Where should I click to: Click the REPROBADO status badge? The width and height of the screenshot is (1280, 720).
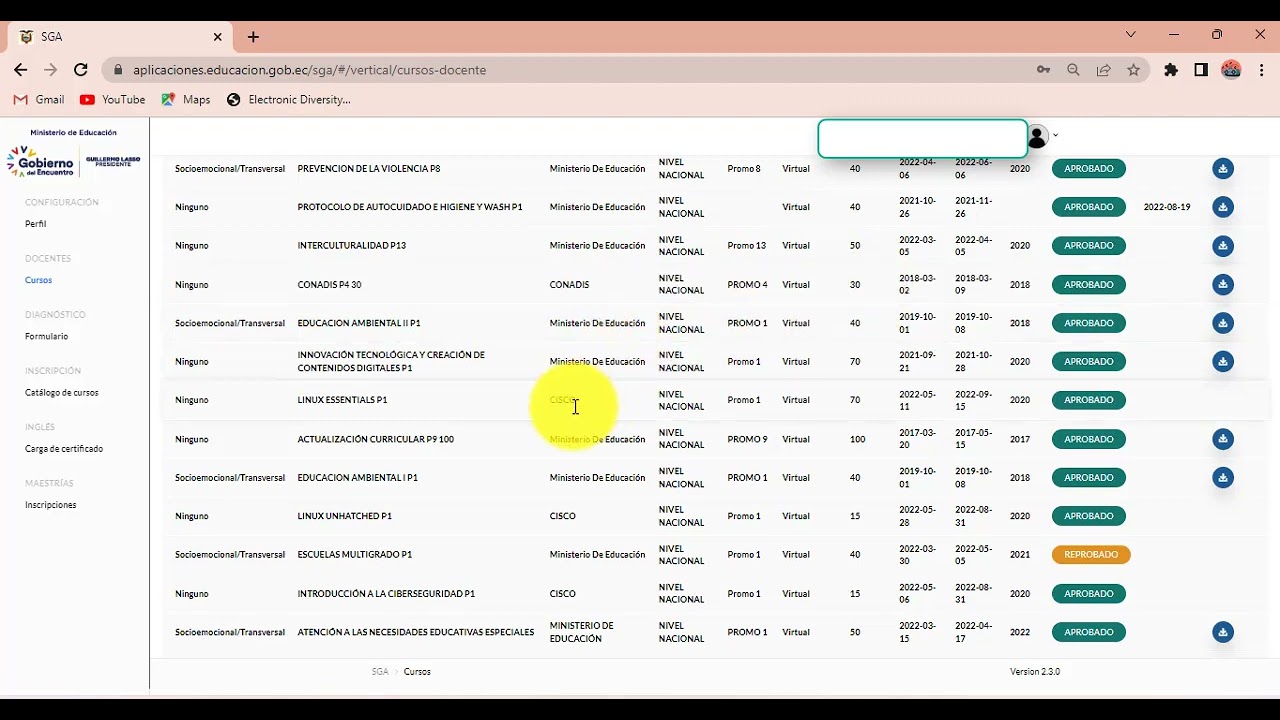(x=1091, y=555)
